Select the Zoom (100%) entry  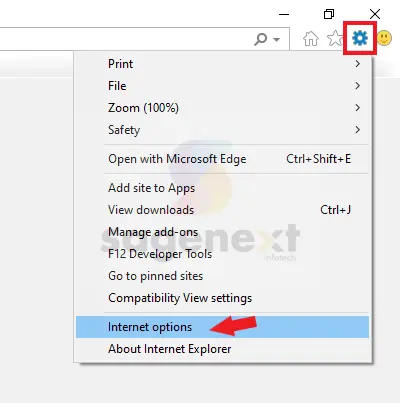[222, 108]
